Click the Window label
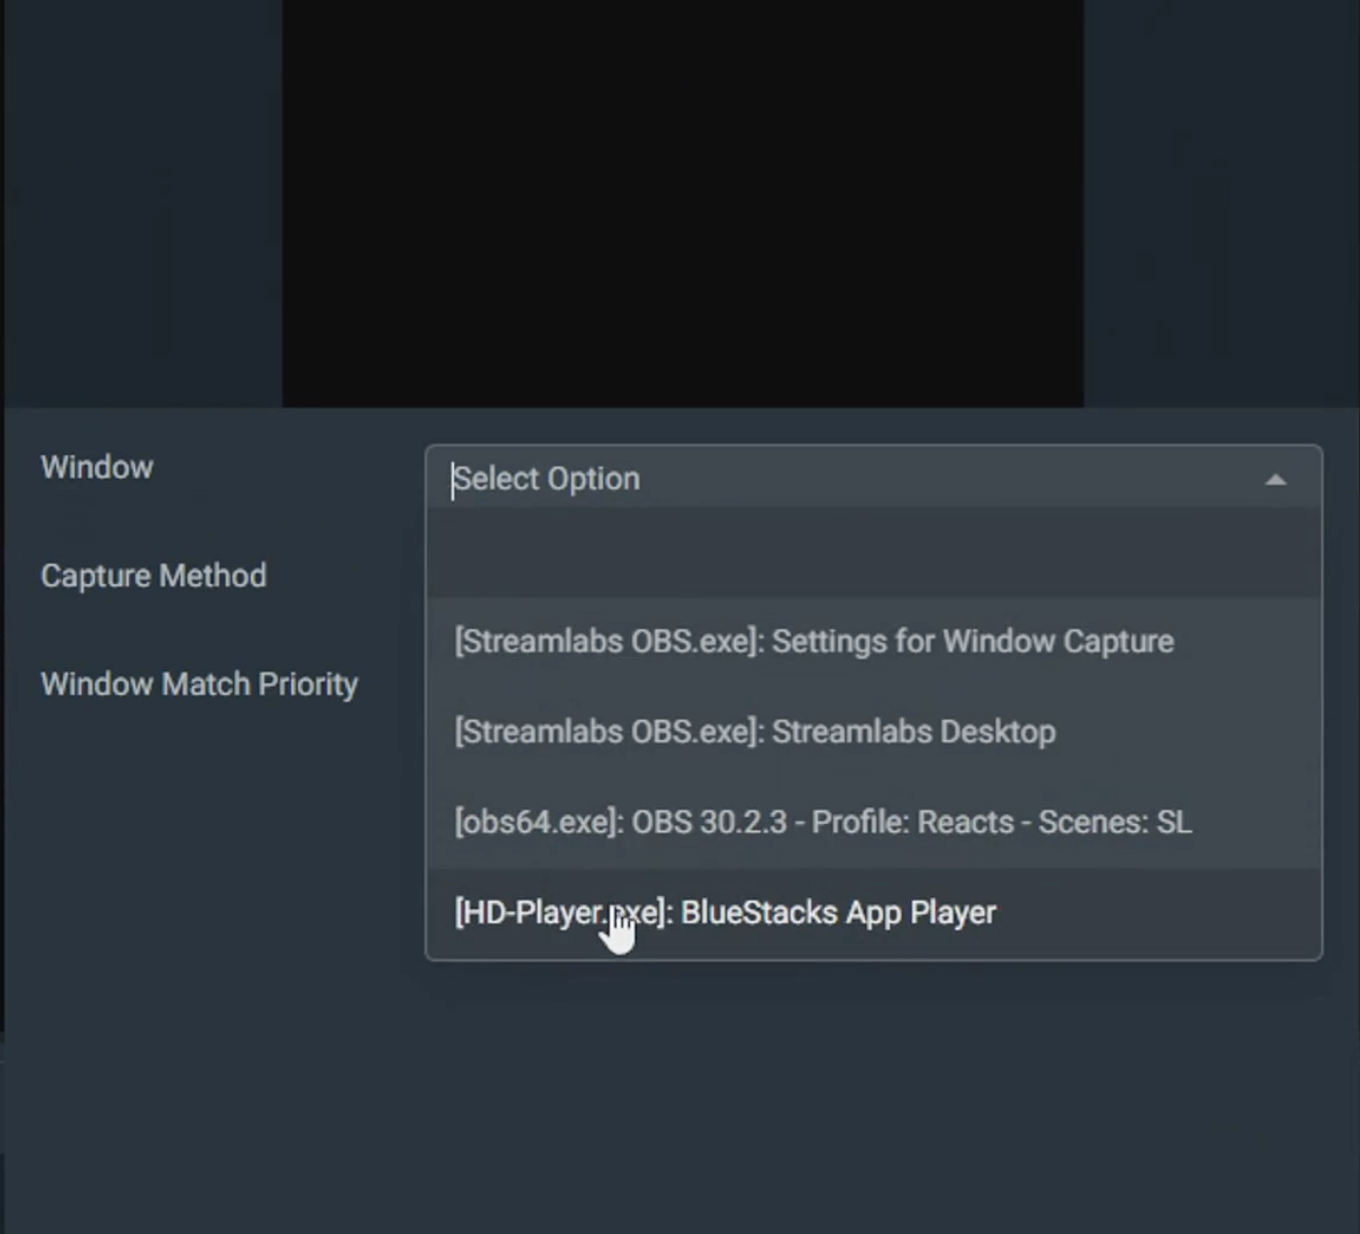 (97, 468)
